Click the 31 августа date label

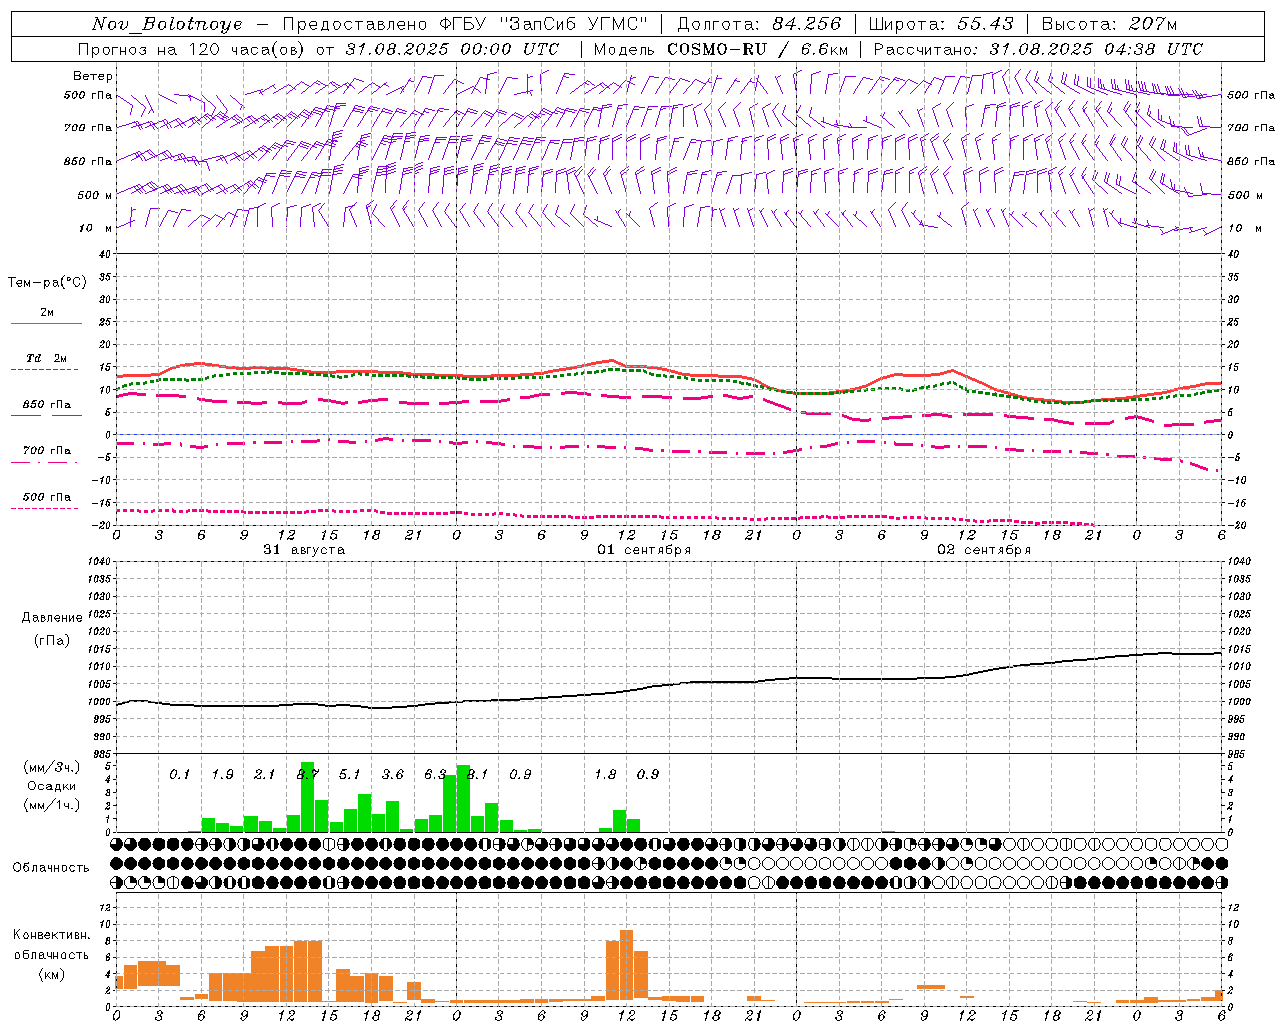304,550
